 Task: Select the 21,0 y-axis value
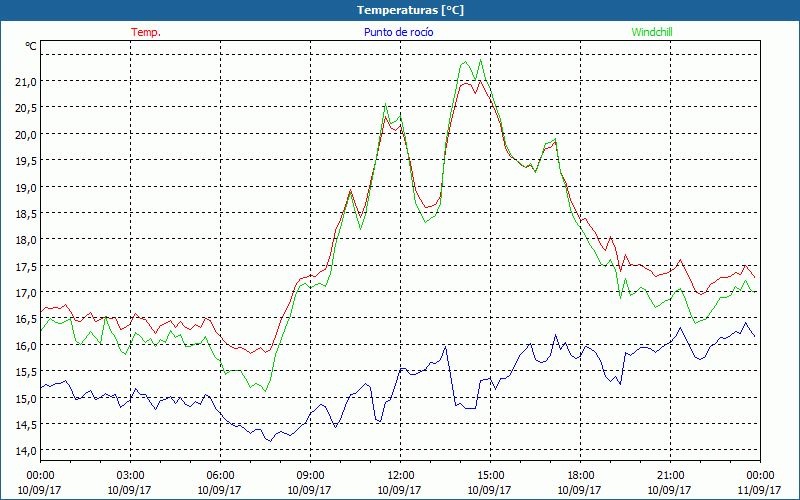27,81
